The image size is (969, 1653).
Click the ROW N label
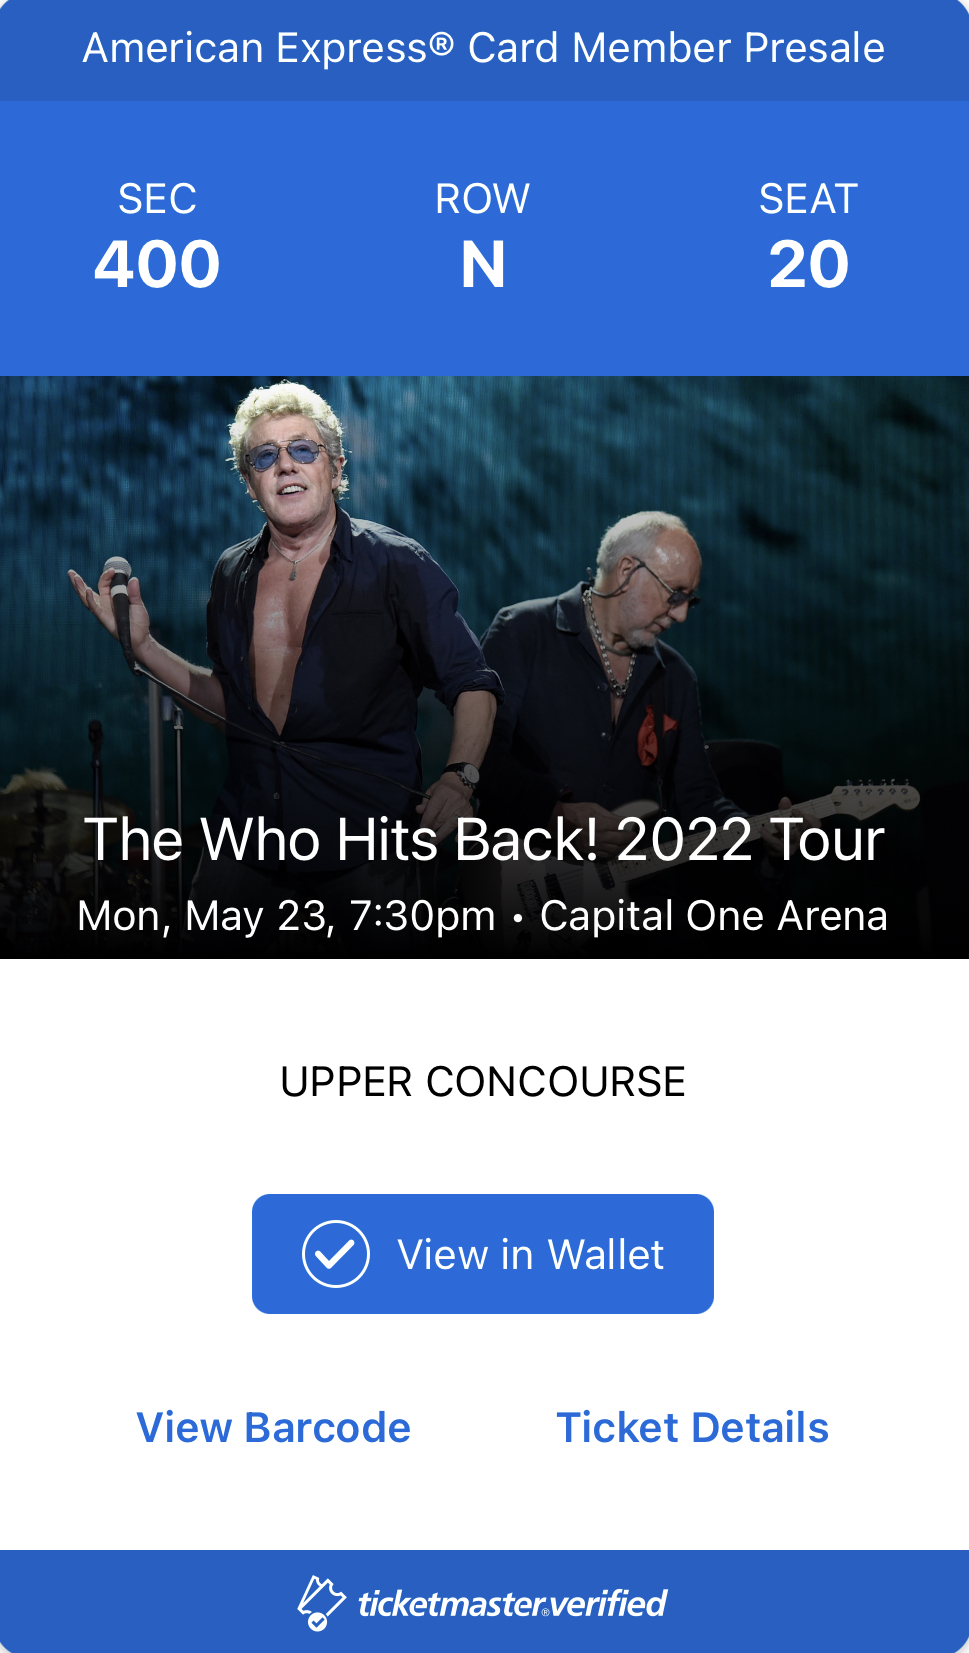483,238
